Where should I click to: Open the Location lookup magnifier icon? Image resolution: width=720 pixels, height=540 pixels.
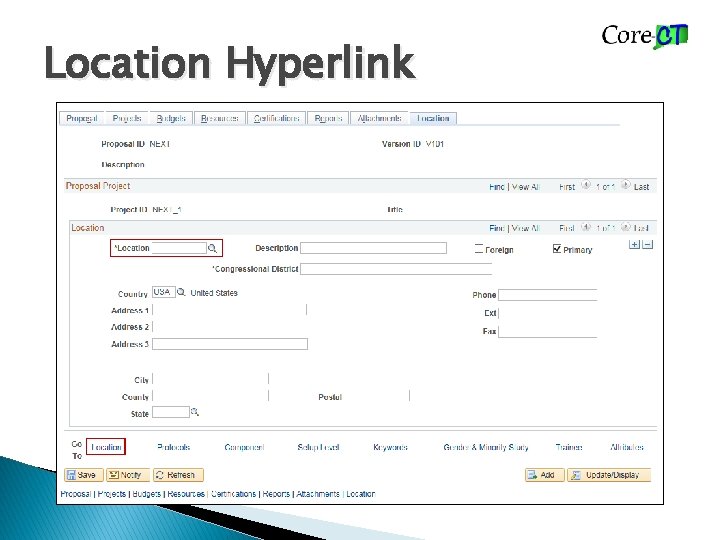pyautogui.click(x=212, y=248)
